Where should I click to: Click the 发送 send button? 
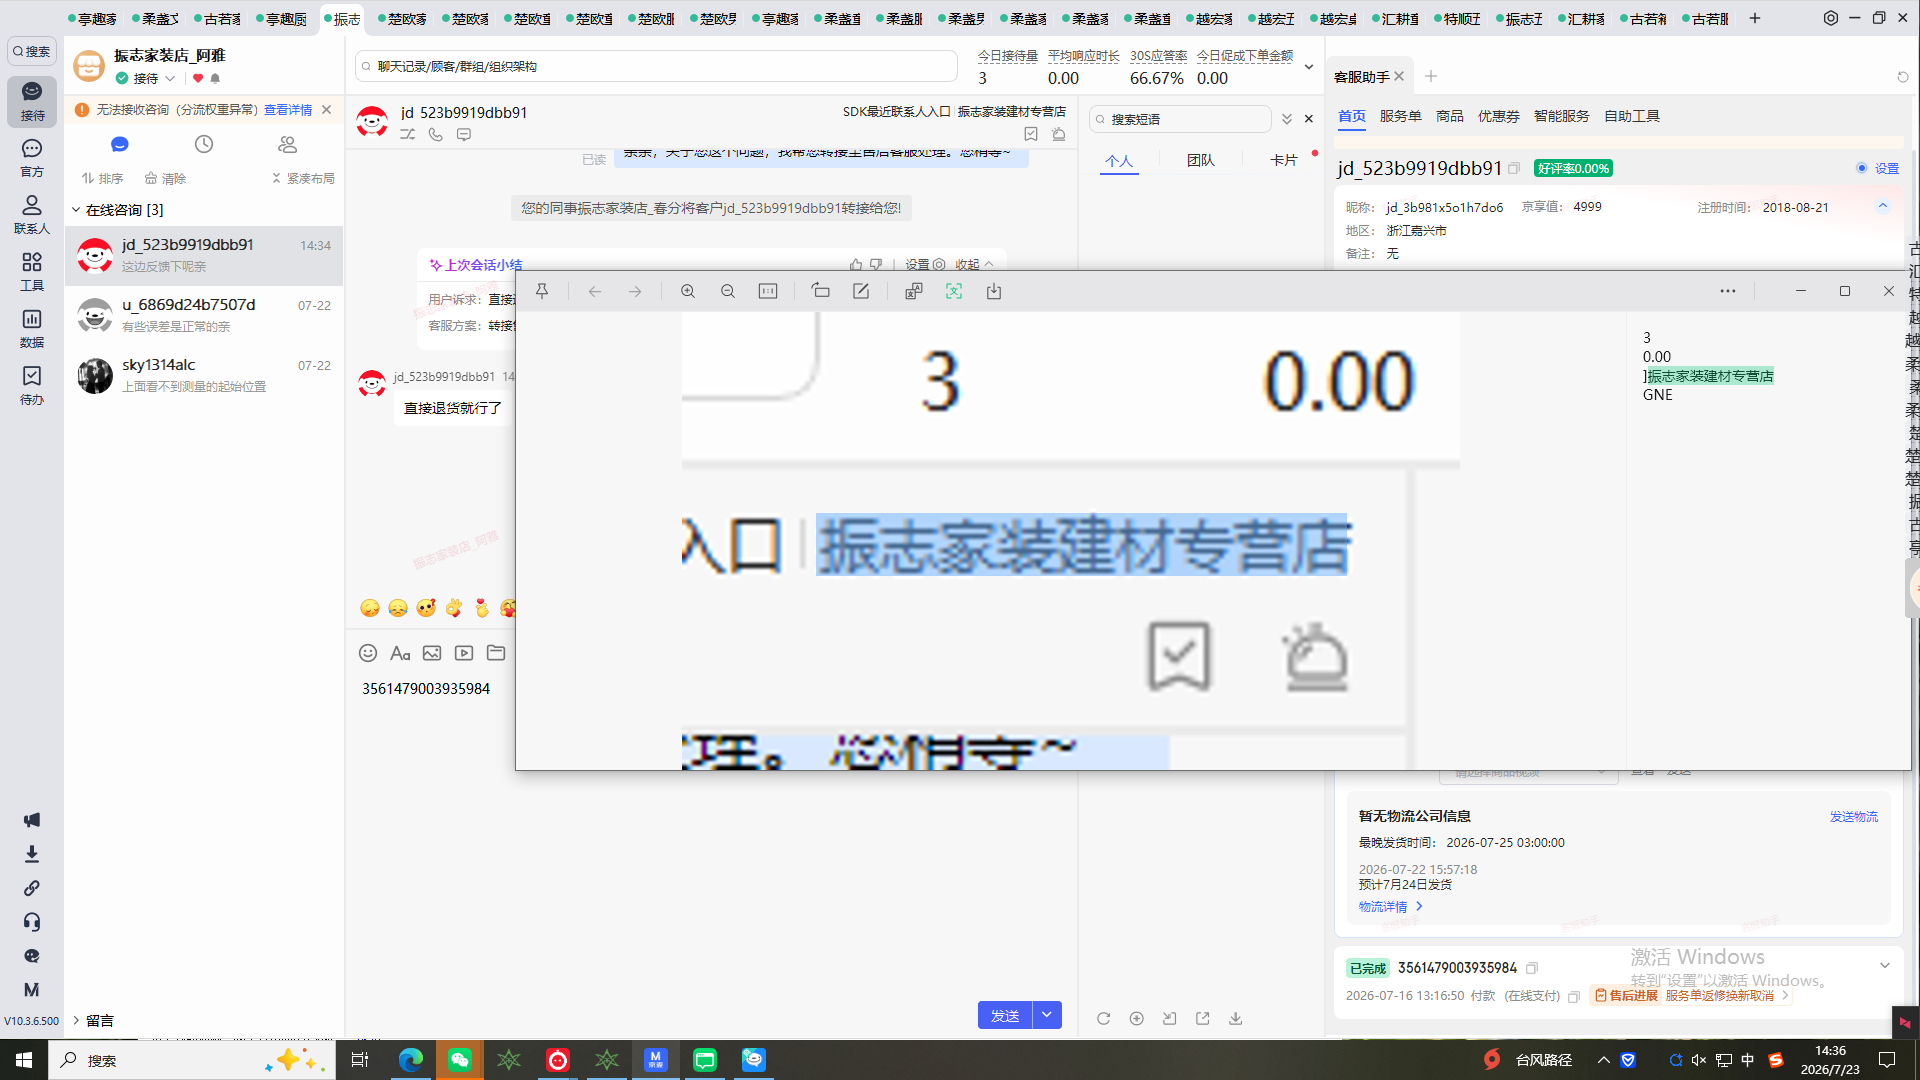coord(1005,1015)
